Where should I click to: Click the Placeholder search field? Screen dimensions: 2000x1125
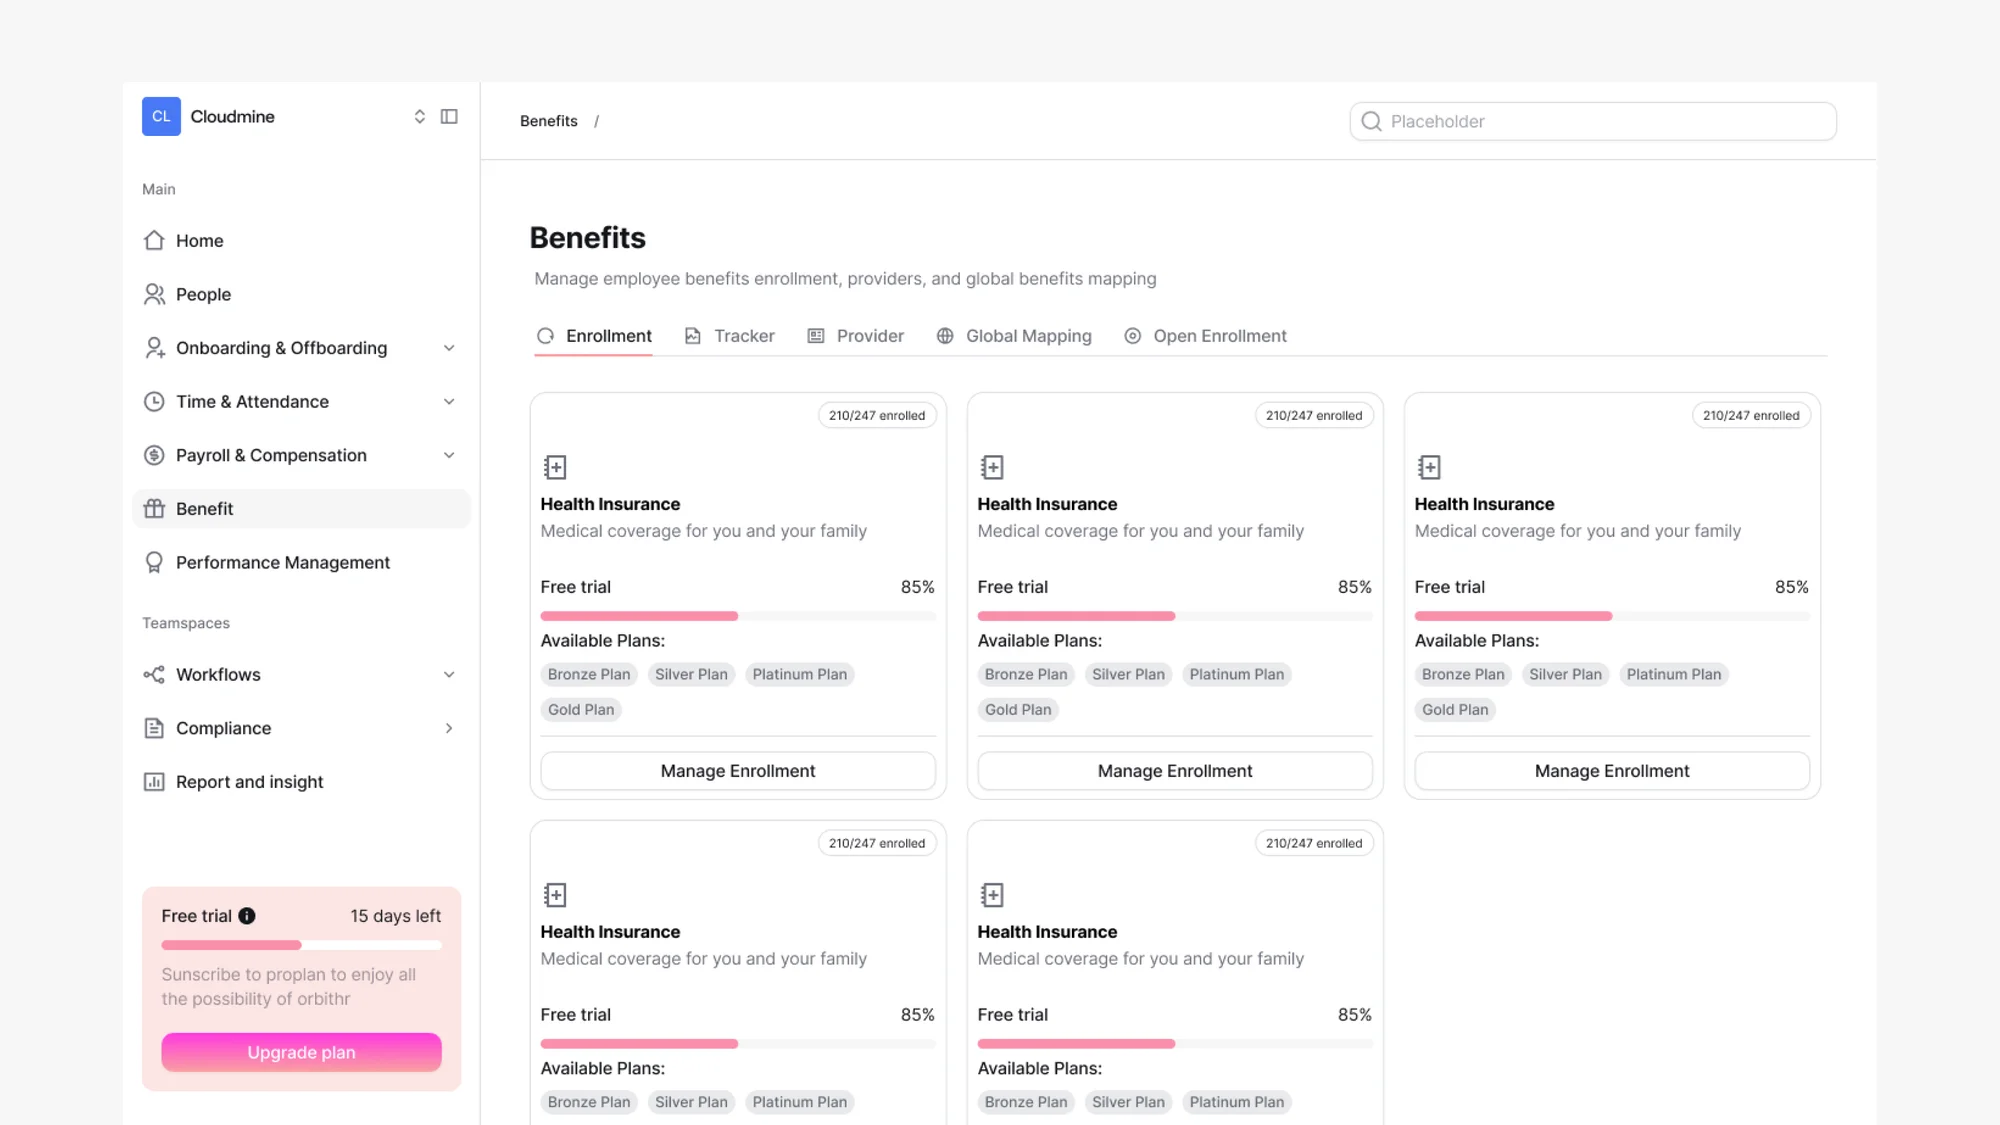pos(1593,121)
